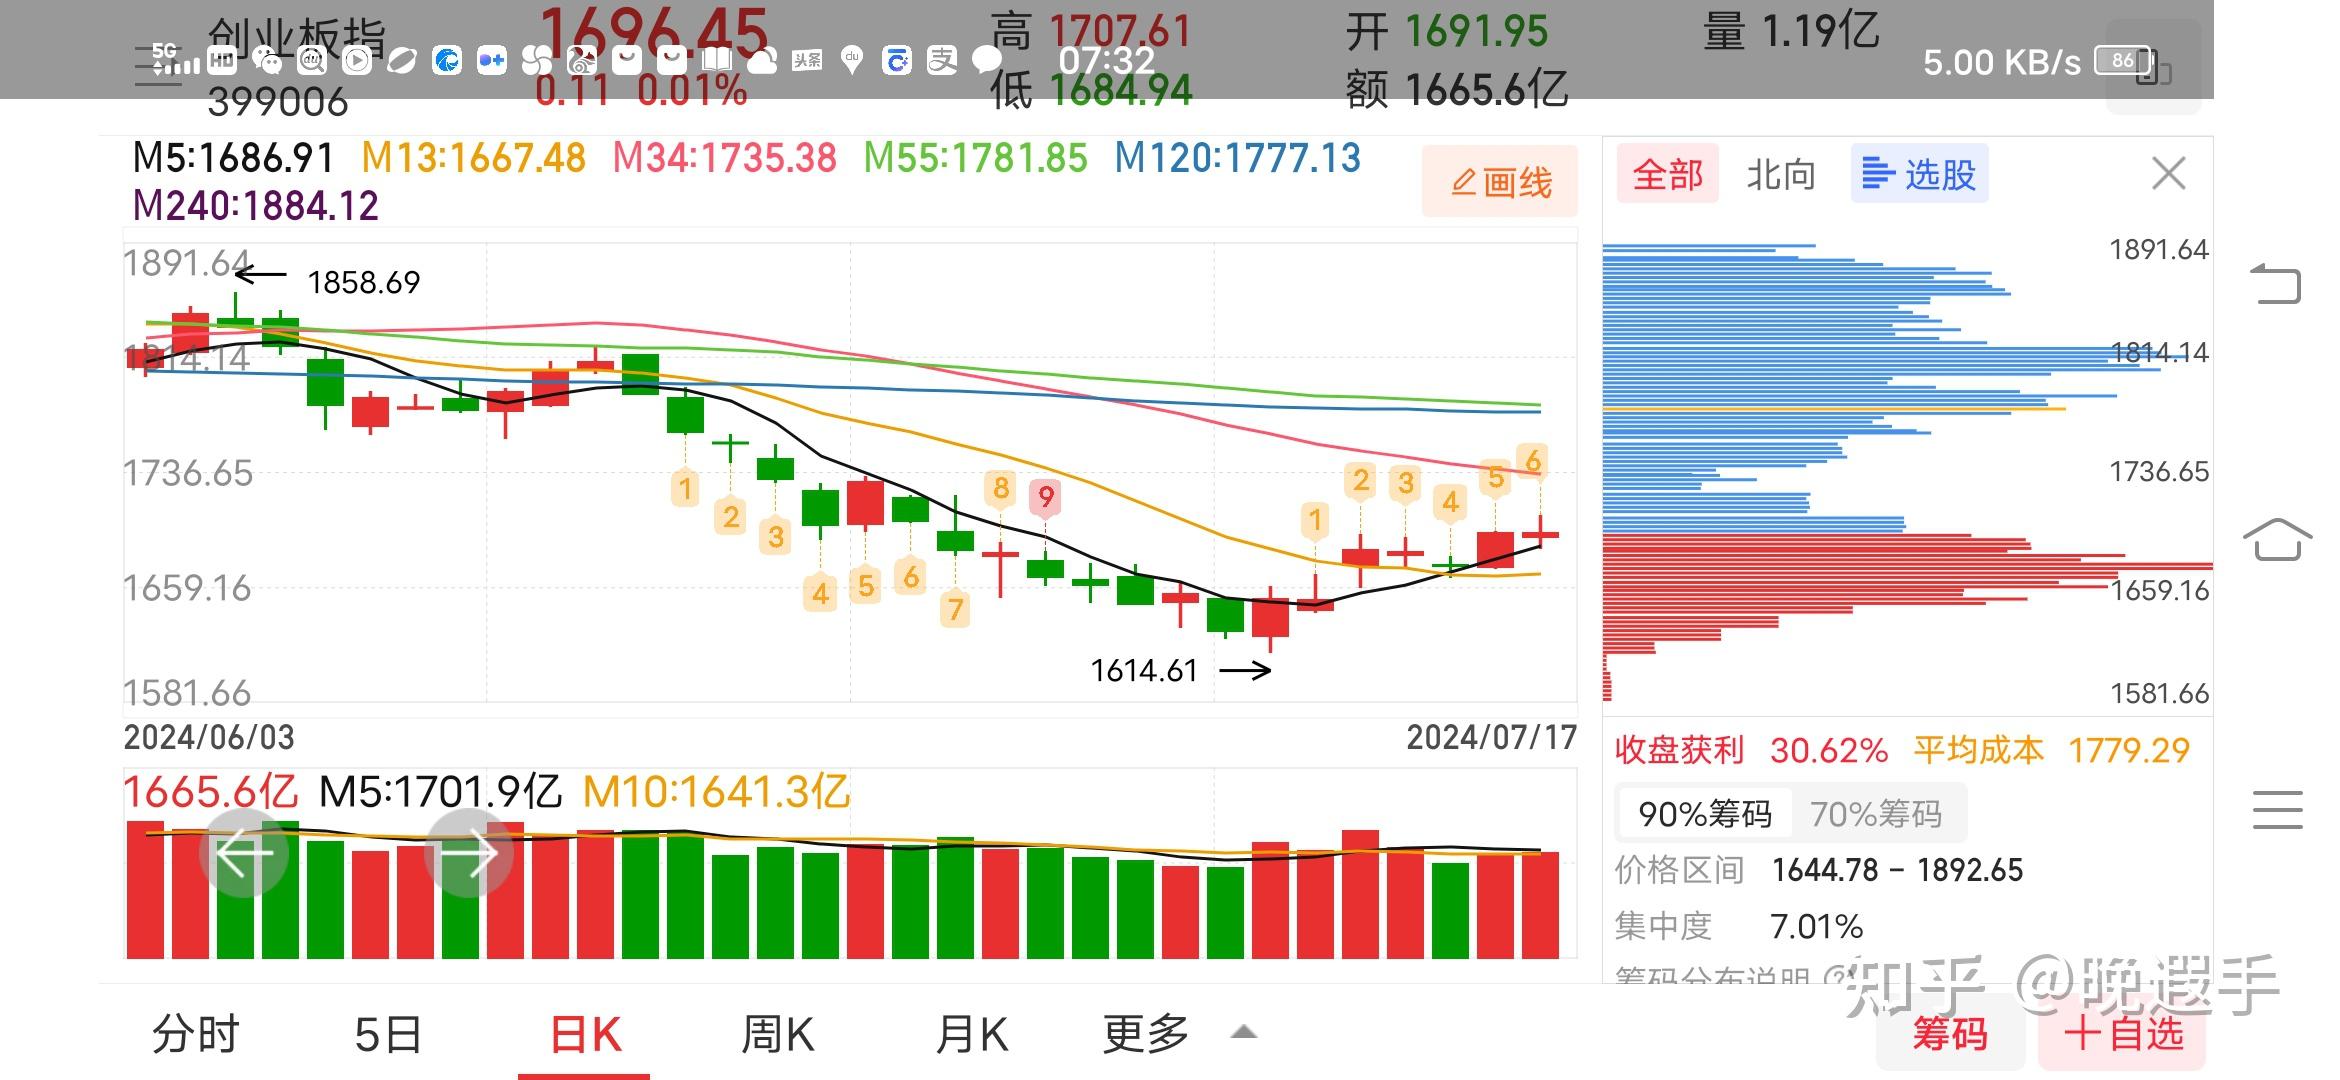
Task: Open the 画线 draw line tool
Action: [x=1500, y=182]
